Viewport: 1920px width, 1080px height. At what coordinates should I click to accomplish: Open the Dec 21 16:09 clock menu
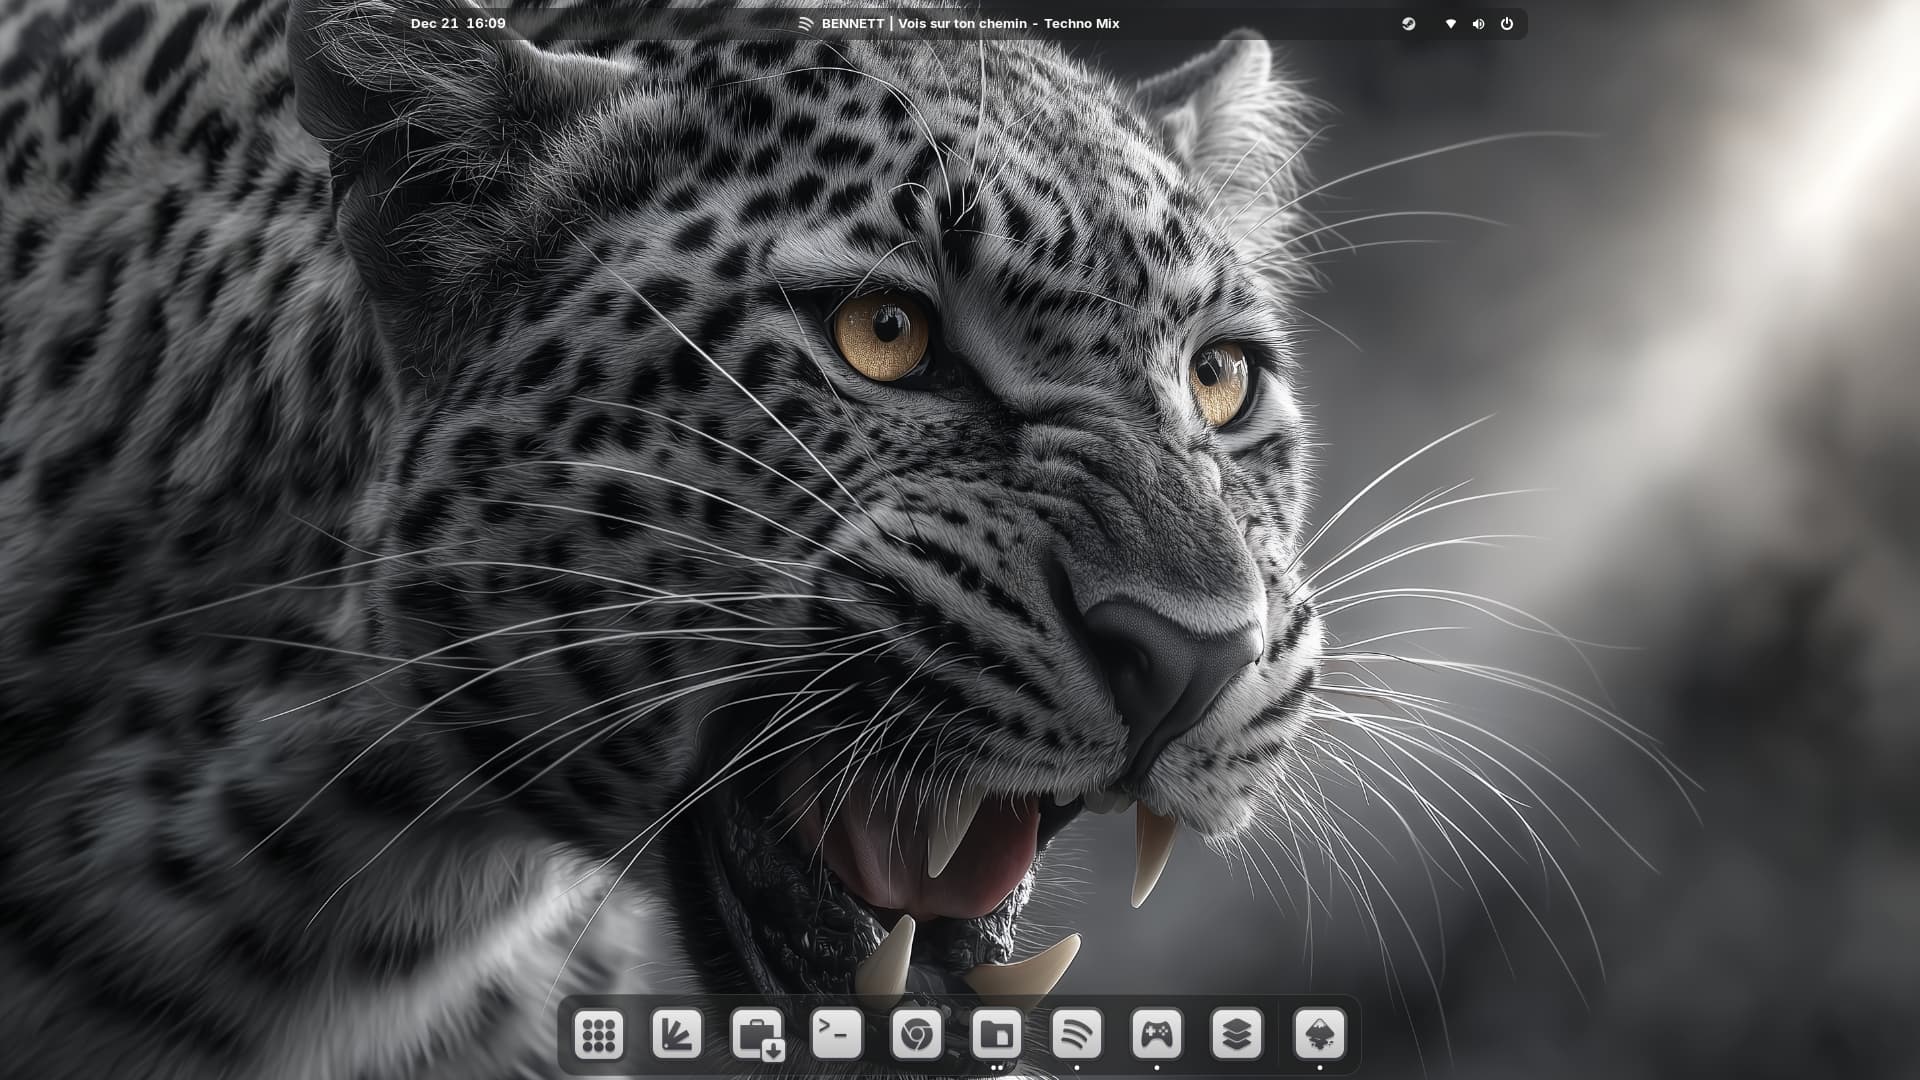[458, 24]
